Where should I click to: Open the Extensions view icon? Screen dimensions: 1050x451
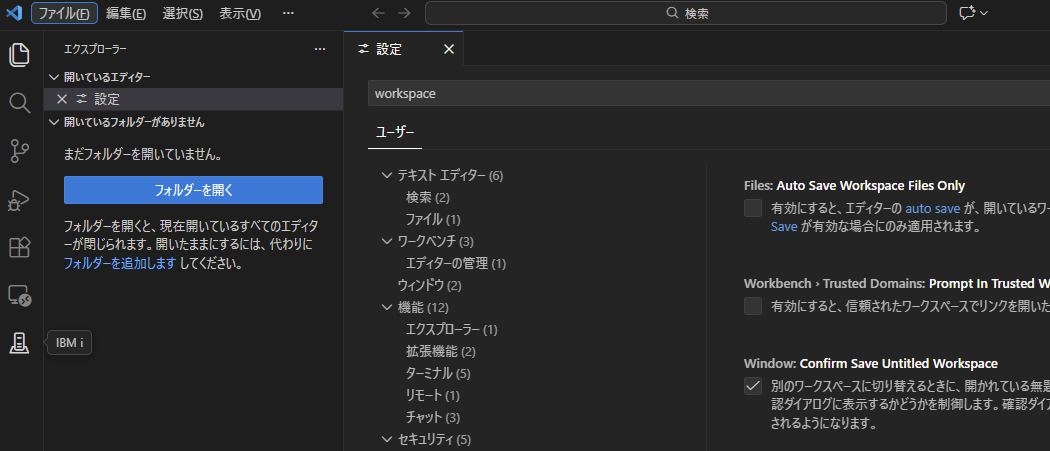pos(19,248)
